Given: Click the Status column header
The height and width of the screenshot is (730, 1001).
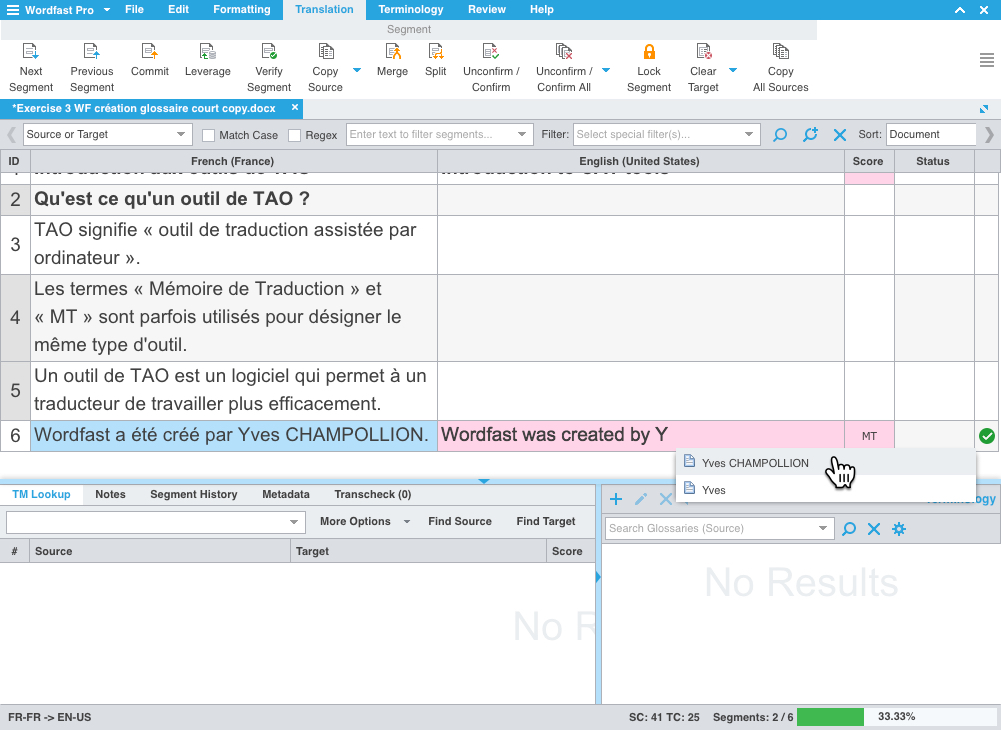Looking at the screenshot, I should click(933, 162).
